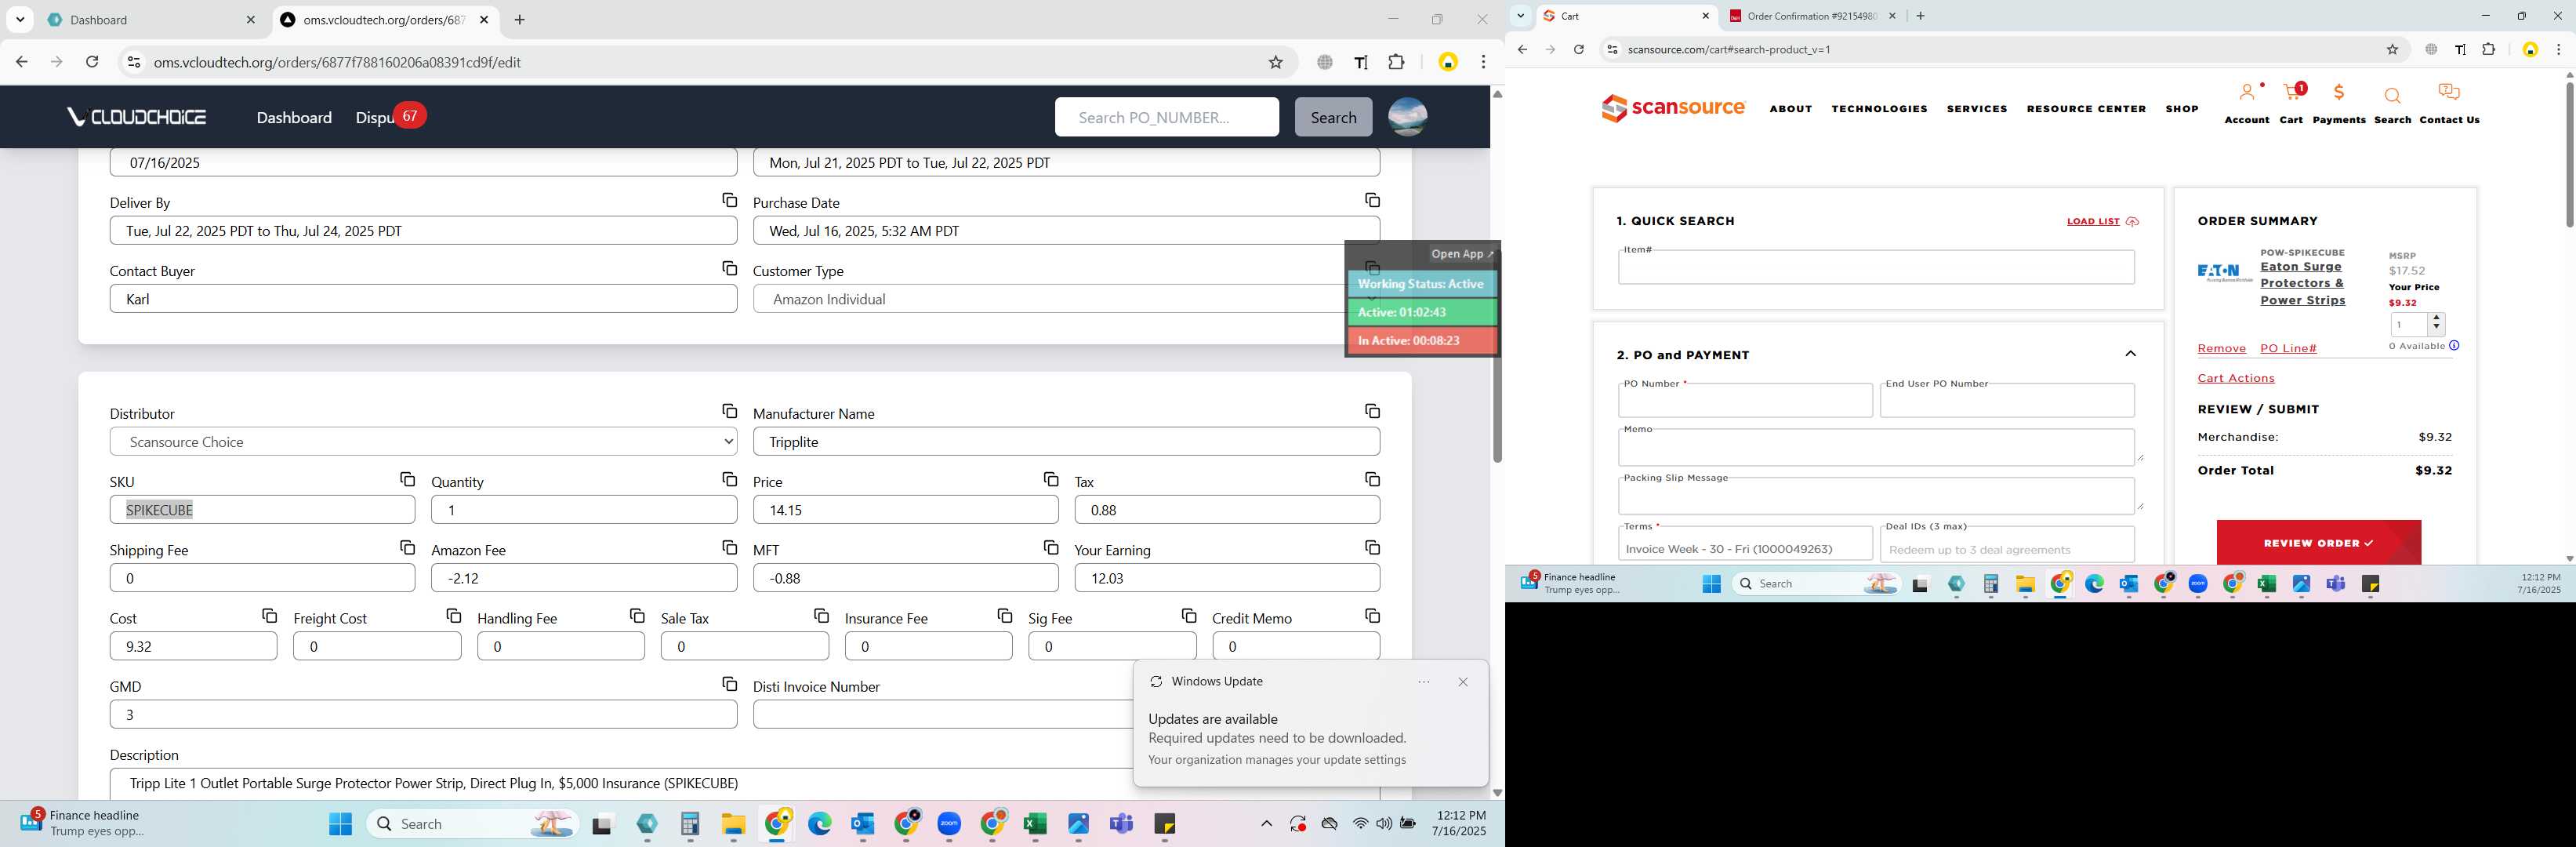Remove the item from the cart
This screenshot has width=2576, height=847.
tap(2221, 348)
